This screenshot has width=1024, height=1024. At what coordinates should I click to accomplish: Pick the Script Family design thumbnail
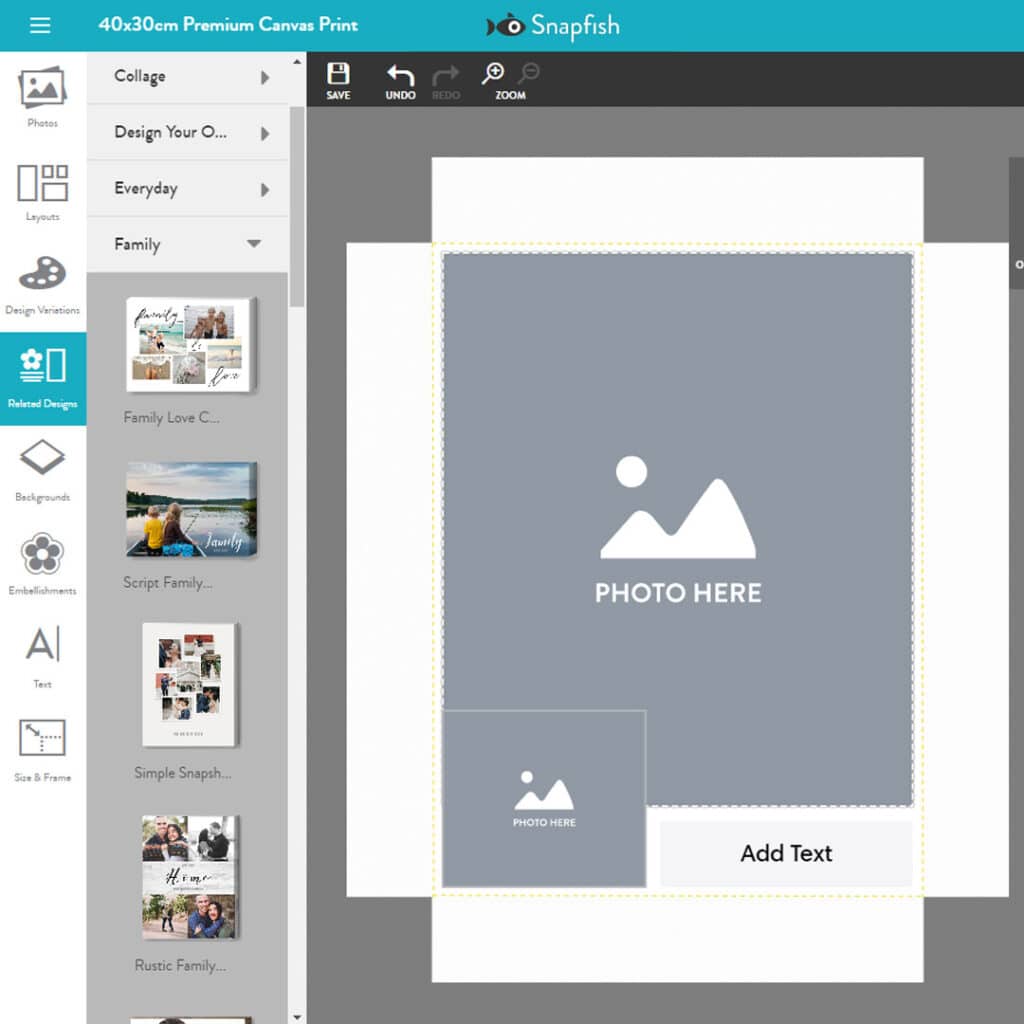point(190,509)
